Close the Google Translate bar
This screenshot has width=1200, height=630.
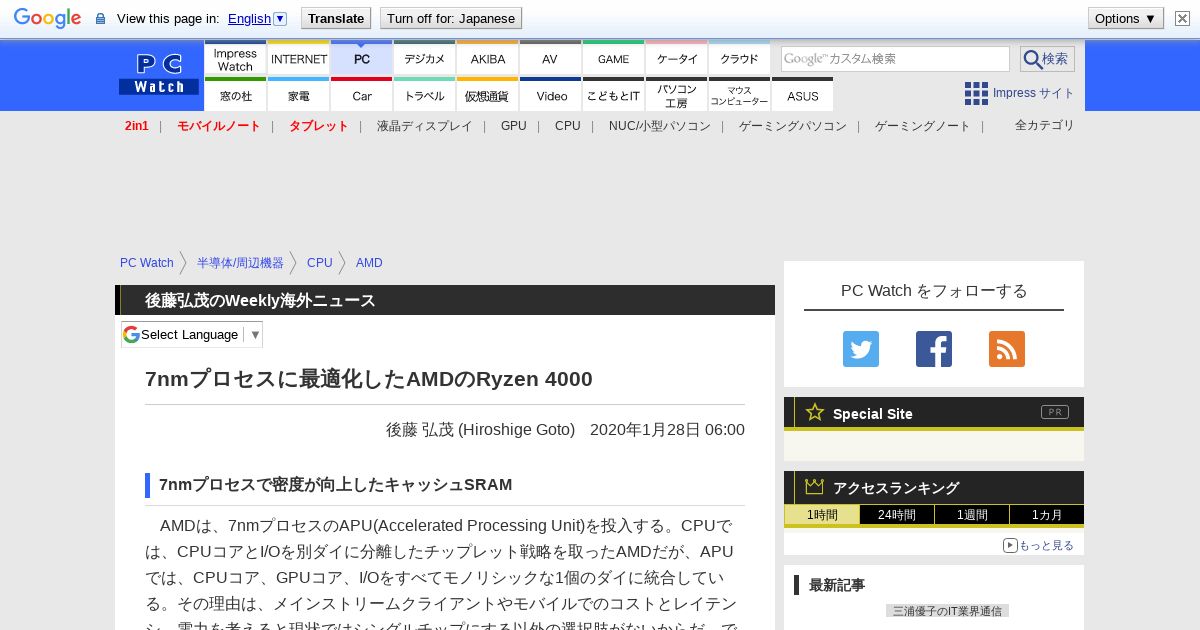pyautogui.click(x=1182, y=18)
